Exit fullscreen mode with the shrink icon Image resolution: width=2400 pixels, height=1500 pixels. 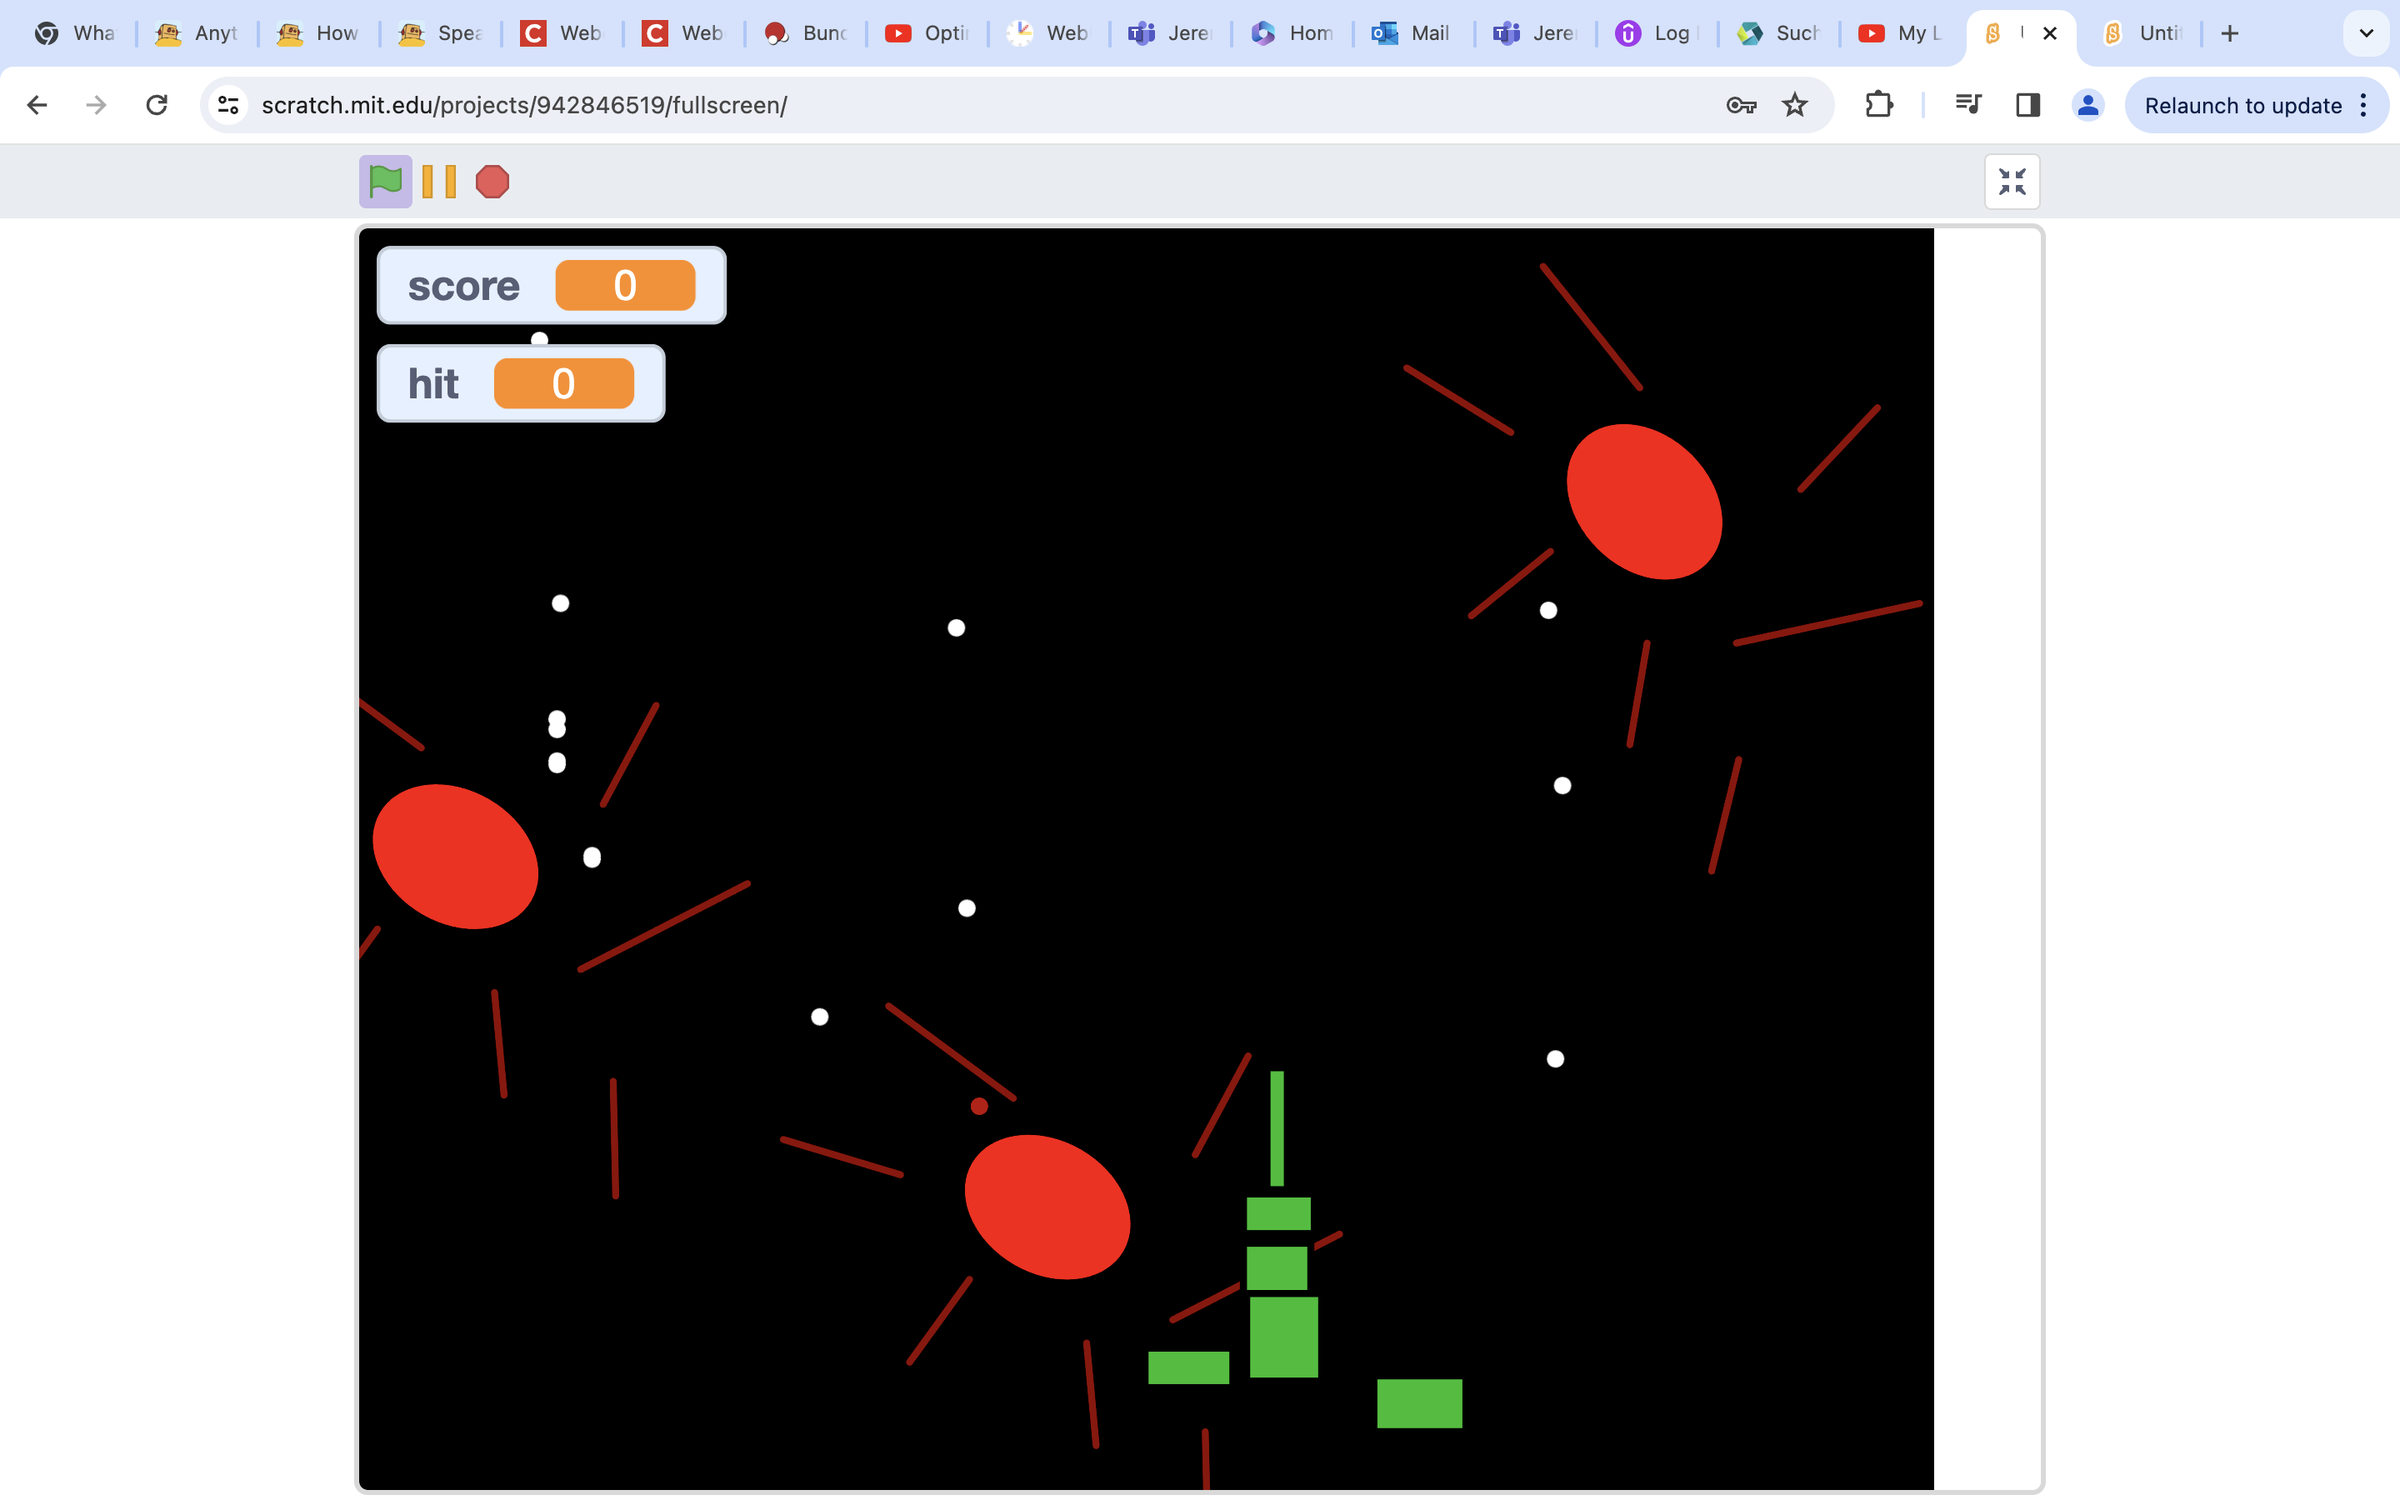point(2013,181)
